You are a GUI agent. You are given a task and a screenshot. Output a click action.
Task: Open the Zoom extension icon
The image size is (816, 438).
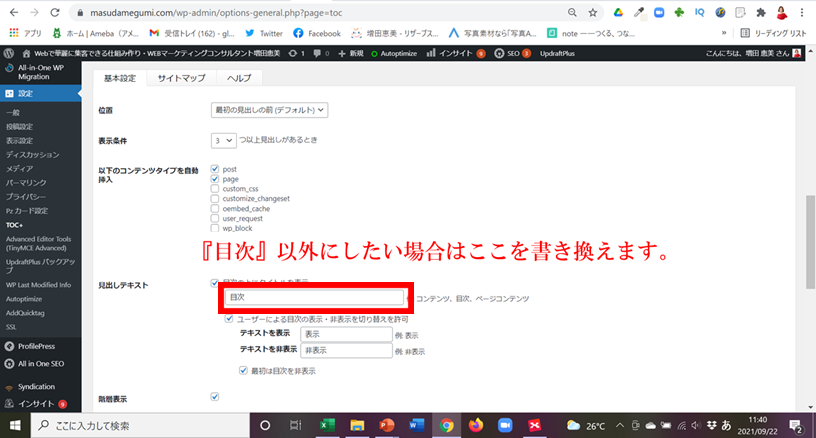click(x=659, y=12)
